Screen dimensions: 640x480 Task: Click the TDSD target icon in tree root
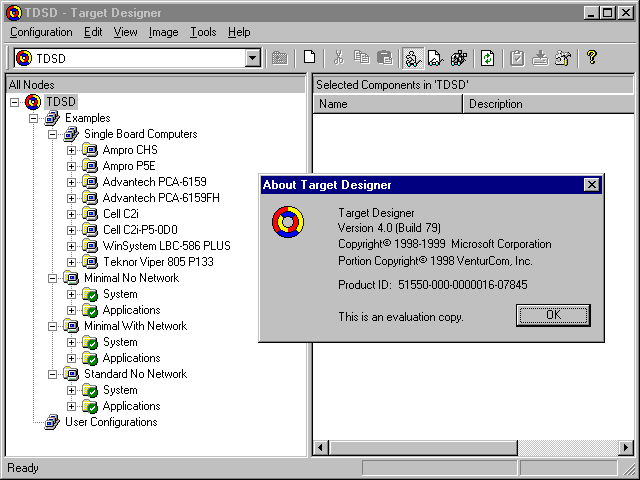[x=33, y=102]
